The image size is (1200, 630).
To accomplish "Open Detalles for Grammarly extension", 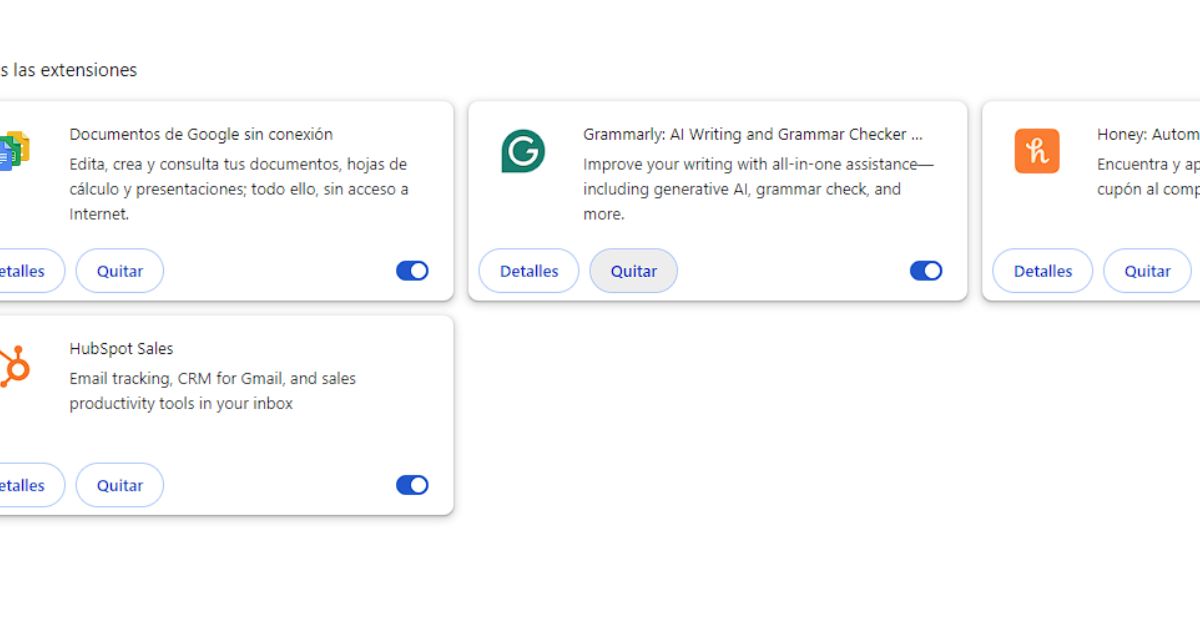I will tap(529, 271).
